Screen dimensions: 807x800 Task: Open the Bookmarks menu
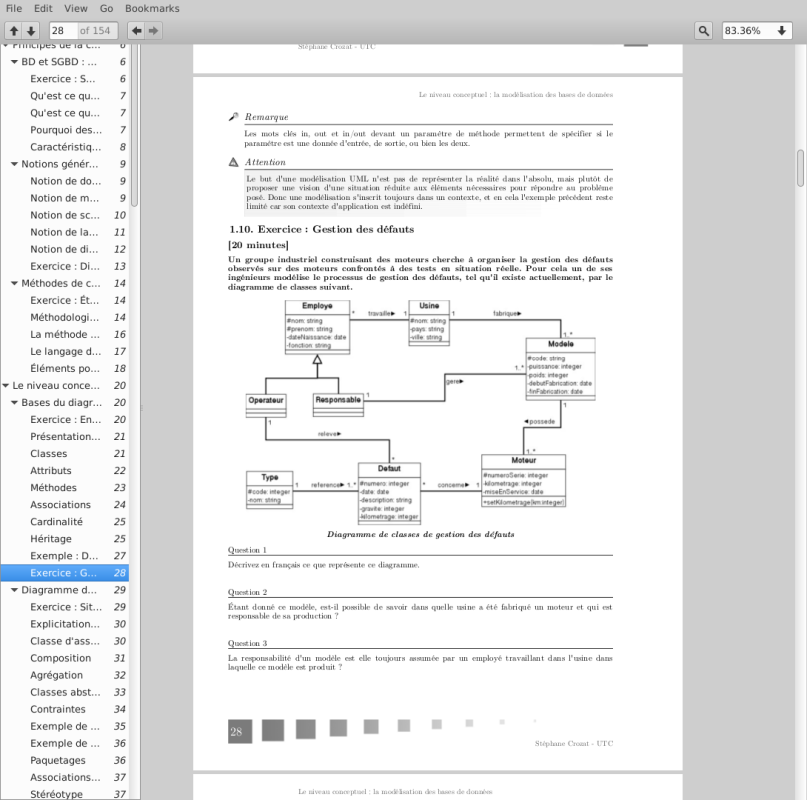click(152, 8)
